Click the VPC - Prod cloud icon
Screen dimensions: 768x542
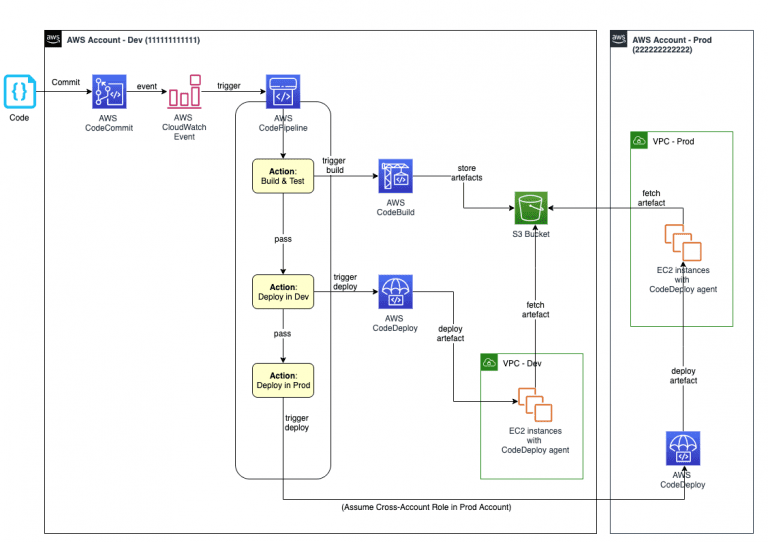[x=639, y=141]
